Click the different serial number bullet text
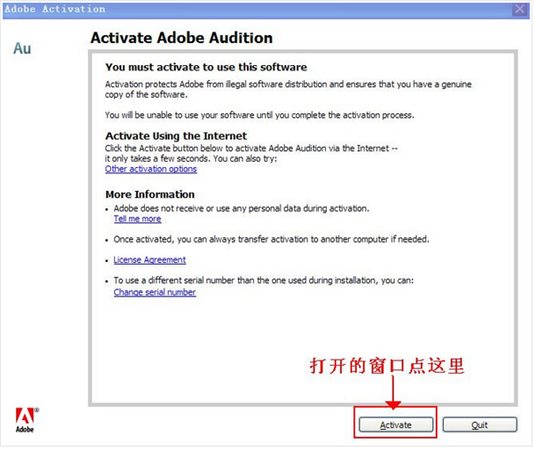 (264, 280)
